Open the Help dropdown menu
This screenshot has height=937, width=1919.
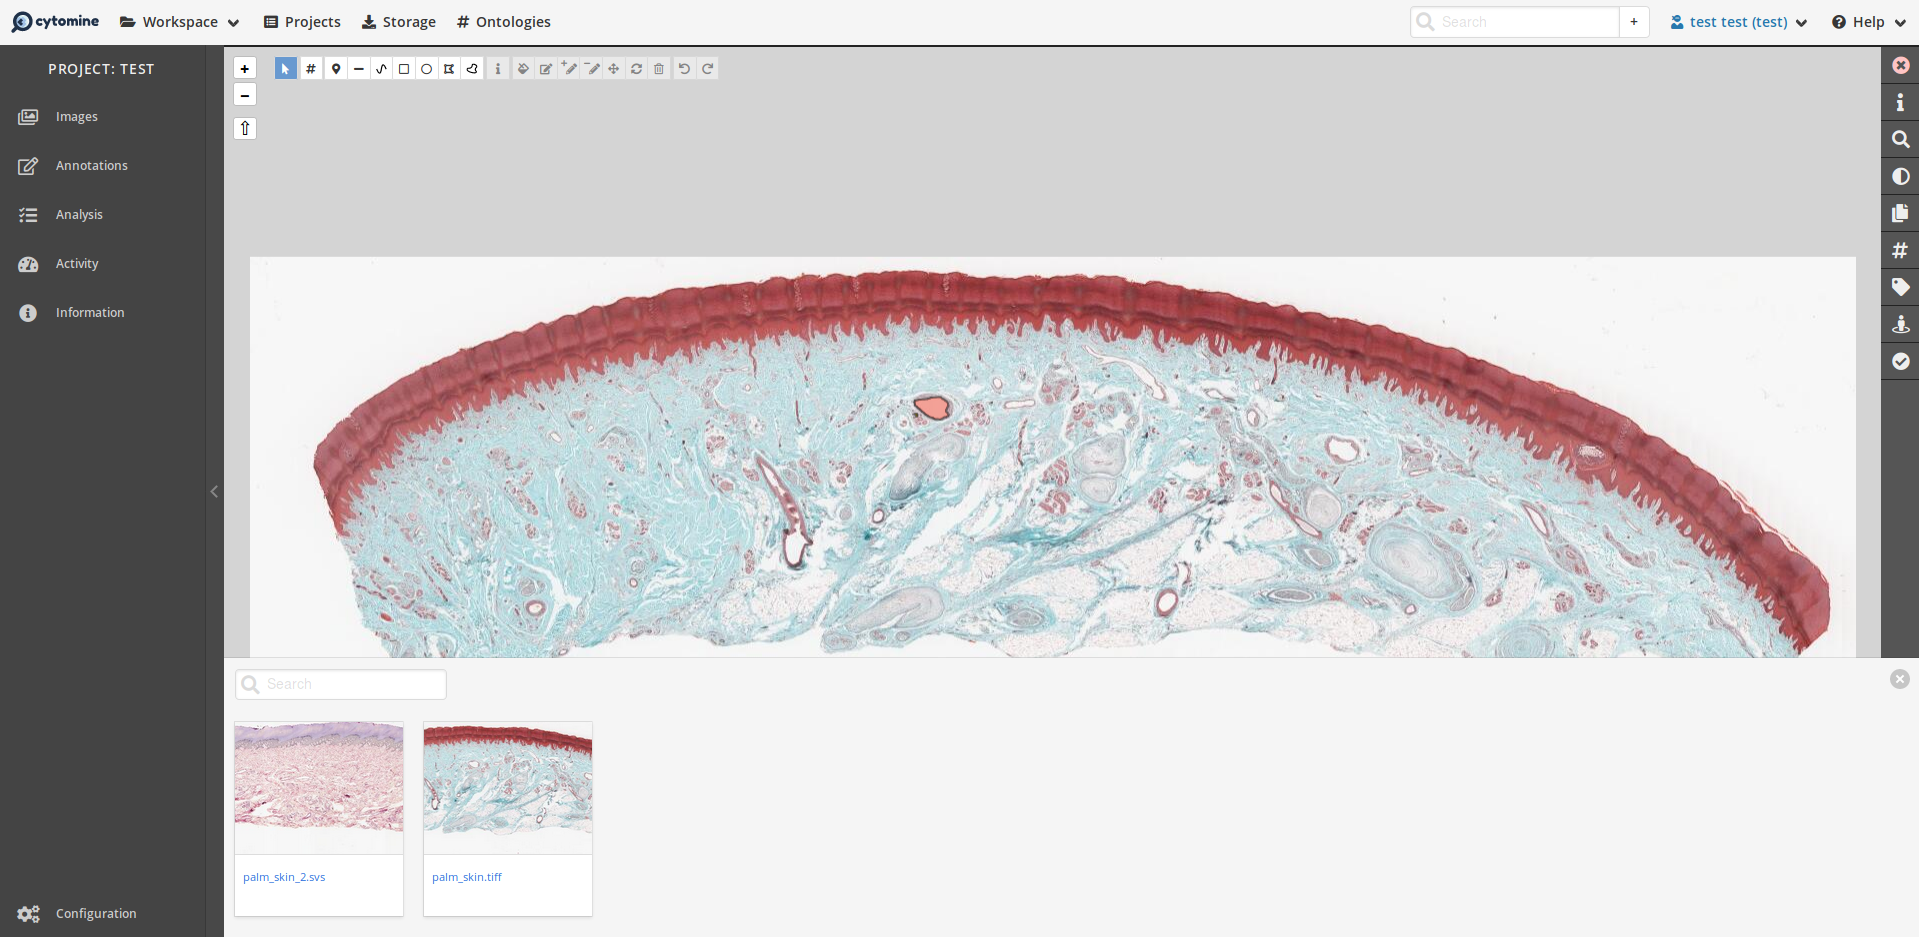1866,21
